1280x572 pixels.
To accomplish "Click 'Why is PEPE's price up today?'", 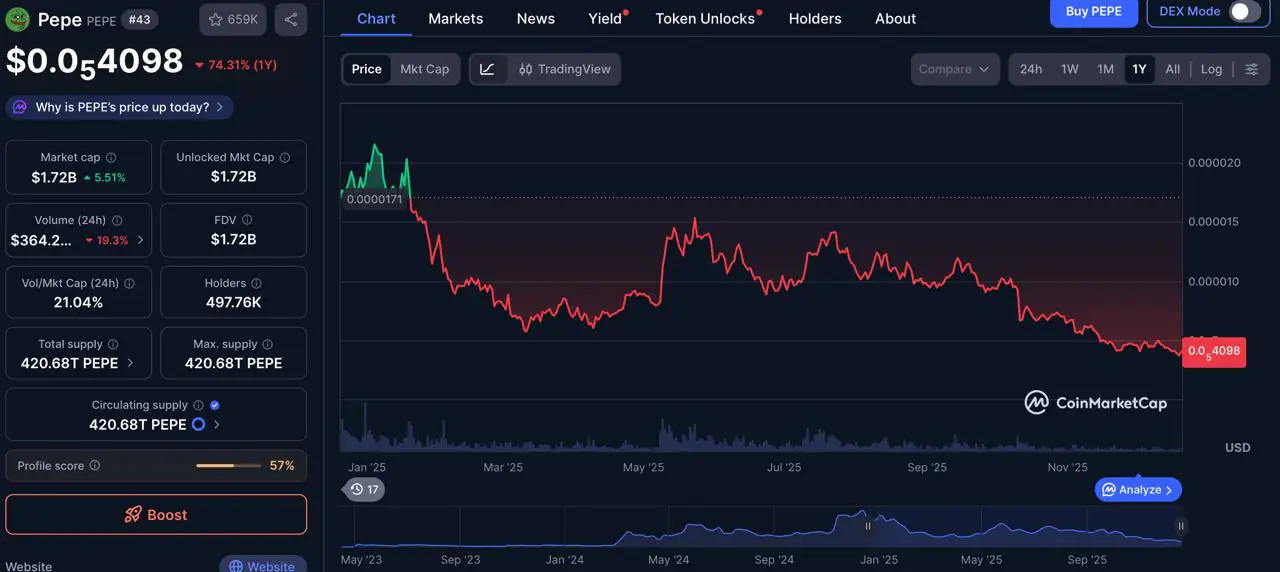I will pos(120,107).
